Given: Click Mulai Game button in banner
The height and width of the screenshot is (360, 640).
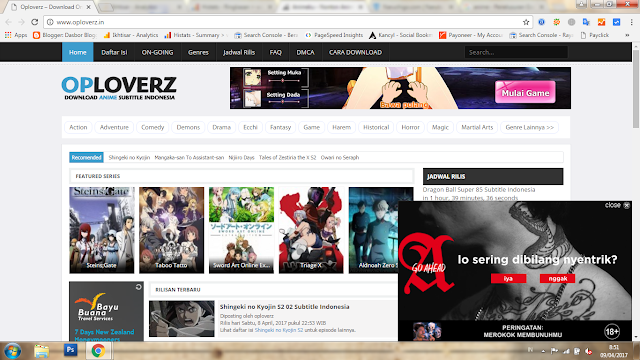Looking at the screenshot, I should pos(525,93).
